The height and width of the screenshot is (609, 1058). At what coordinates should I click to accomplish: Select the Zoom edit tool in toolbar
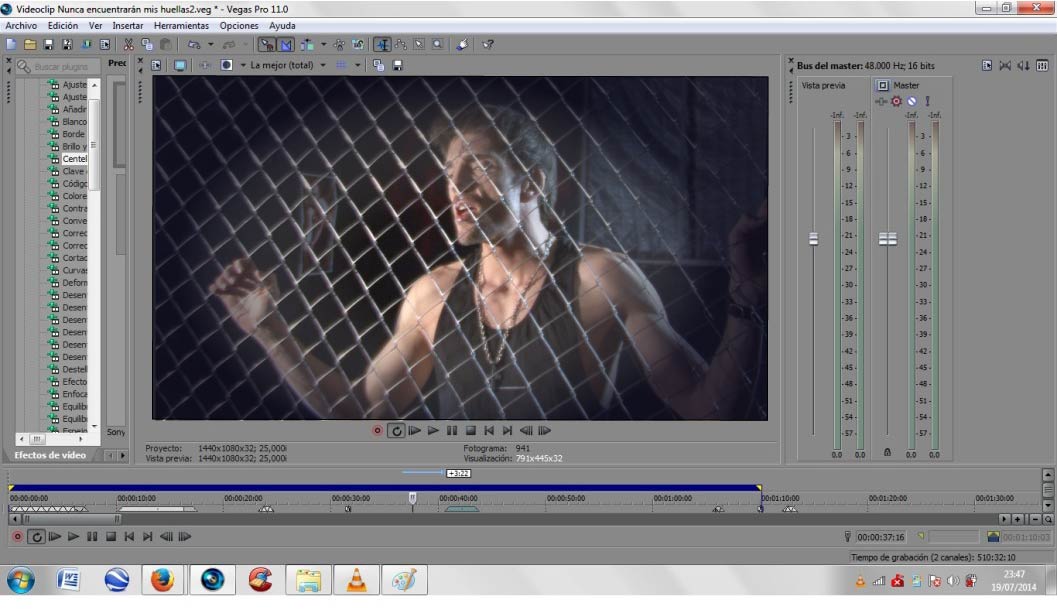click(438, 45)
